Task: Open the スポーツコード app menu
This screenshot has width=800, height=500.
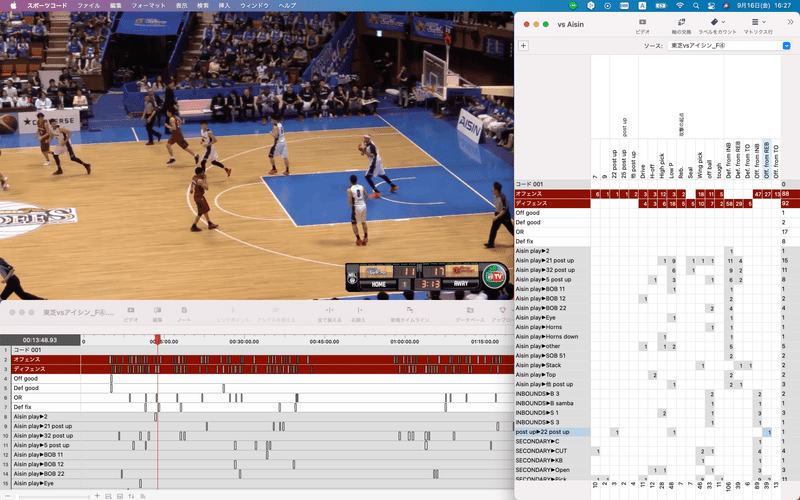Action: pos(47,6)
